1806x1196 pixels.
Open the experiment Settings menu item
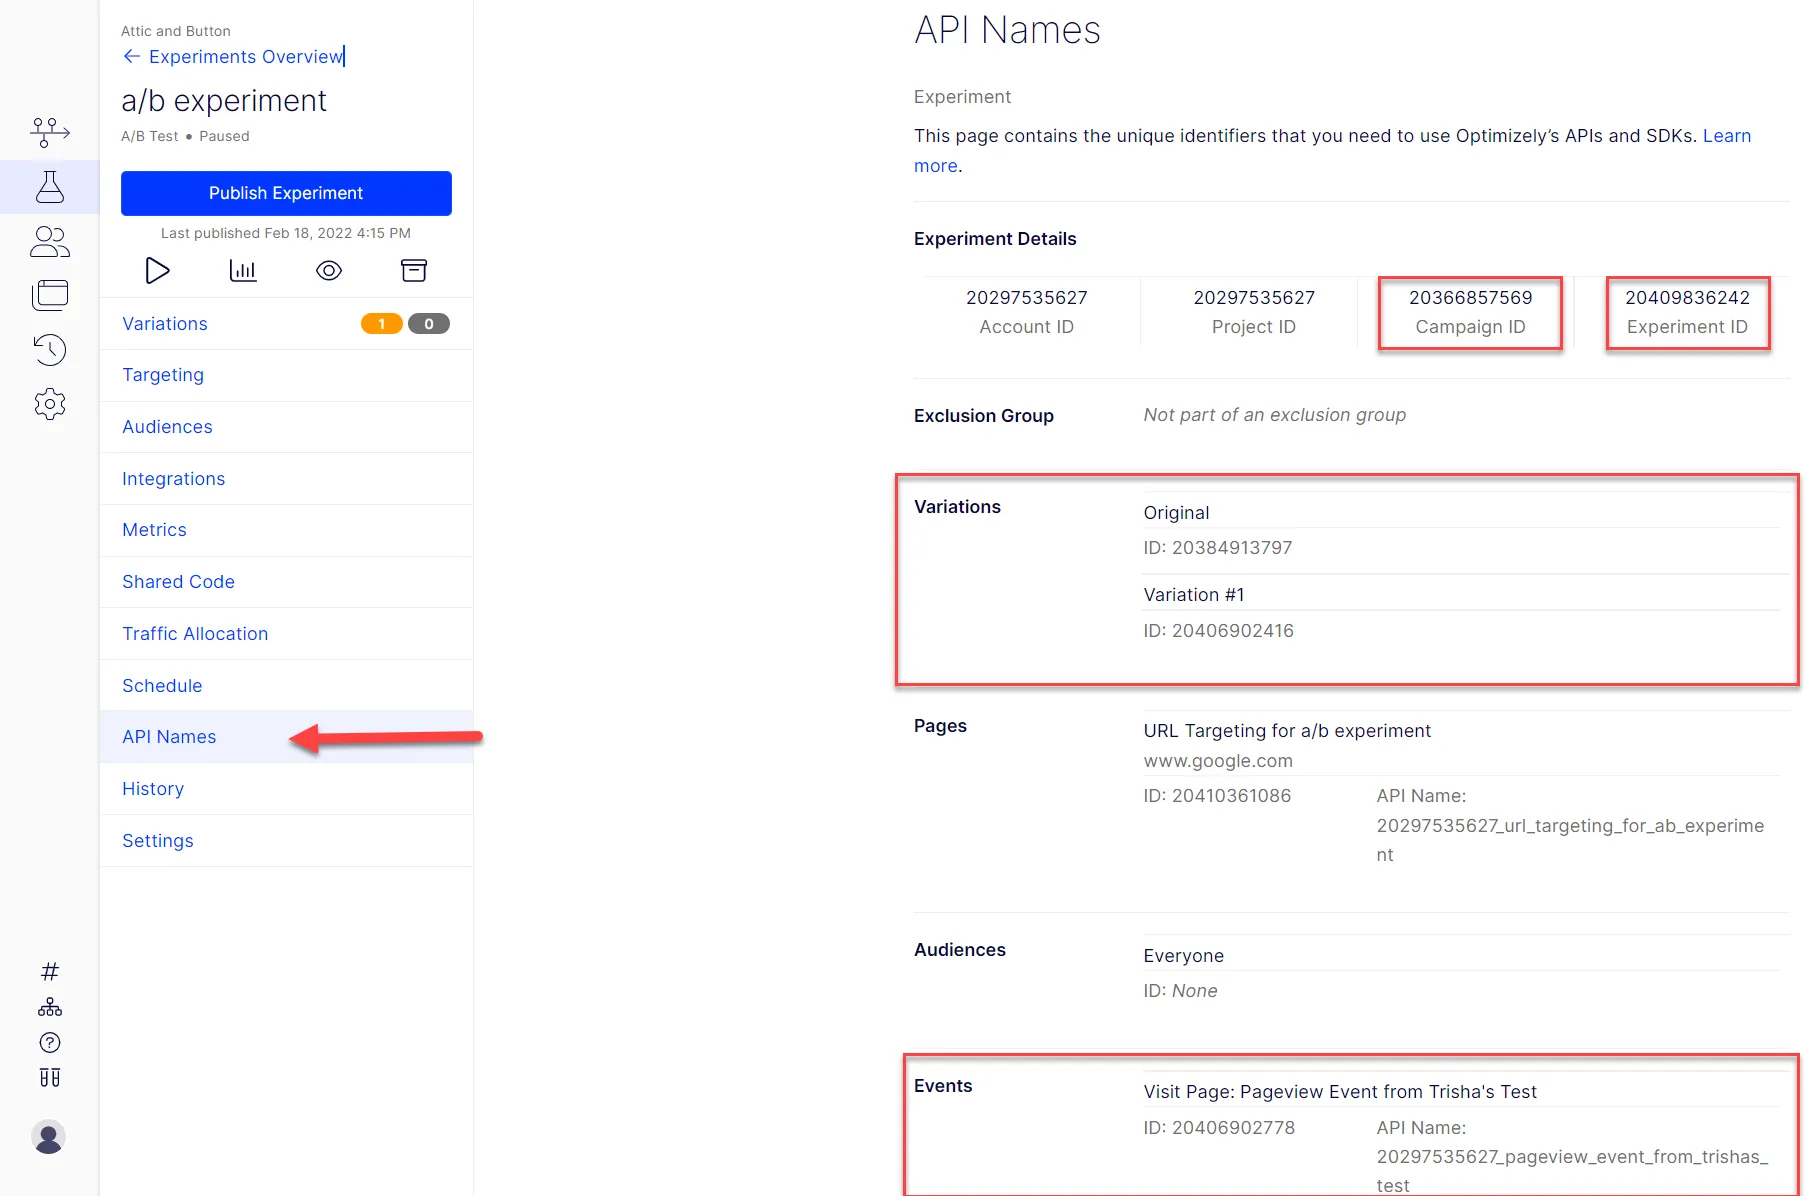point(286,841)
